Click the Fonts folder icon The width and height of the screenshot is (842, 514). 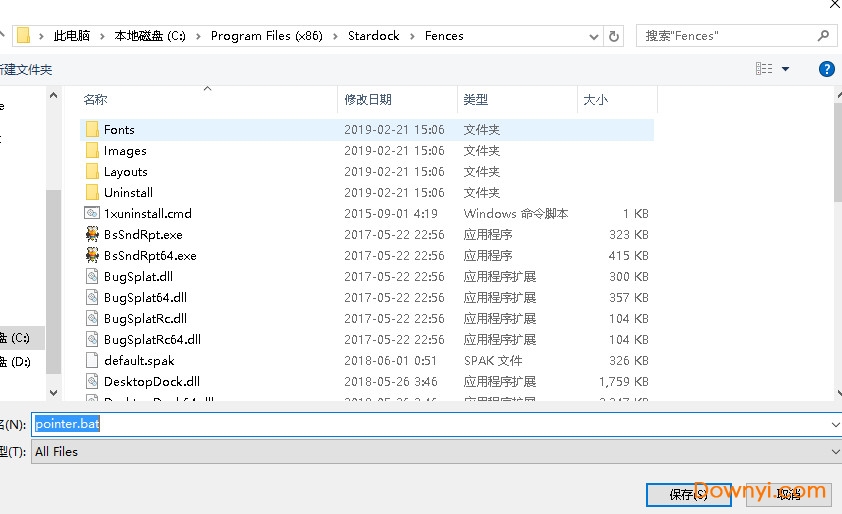pos(92,129)
